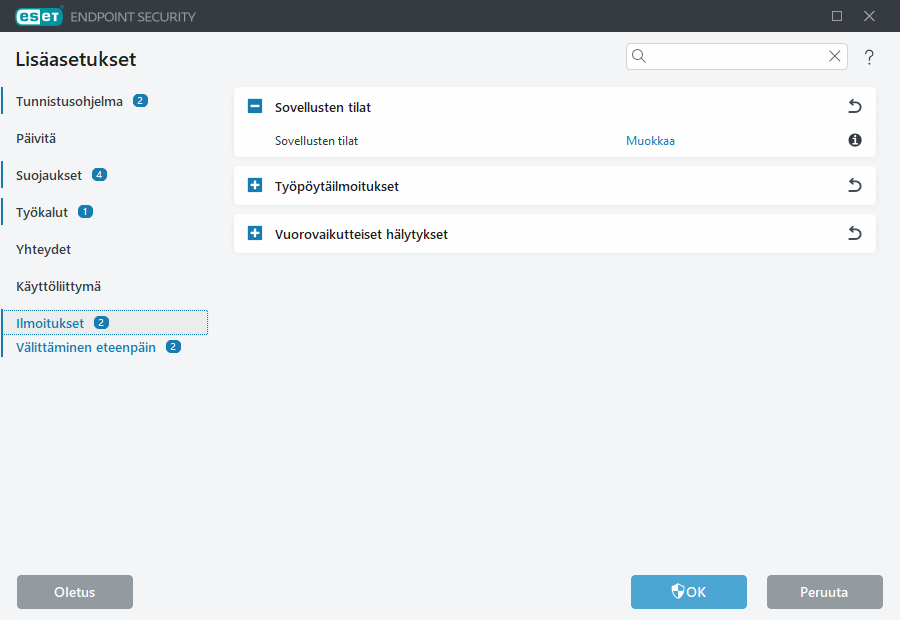Clear the search field with X
The image size is (900, 620).
[x=835, y=56]
